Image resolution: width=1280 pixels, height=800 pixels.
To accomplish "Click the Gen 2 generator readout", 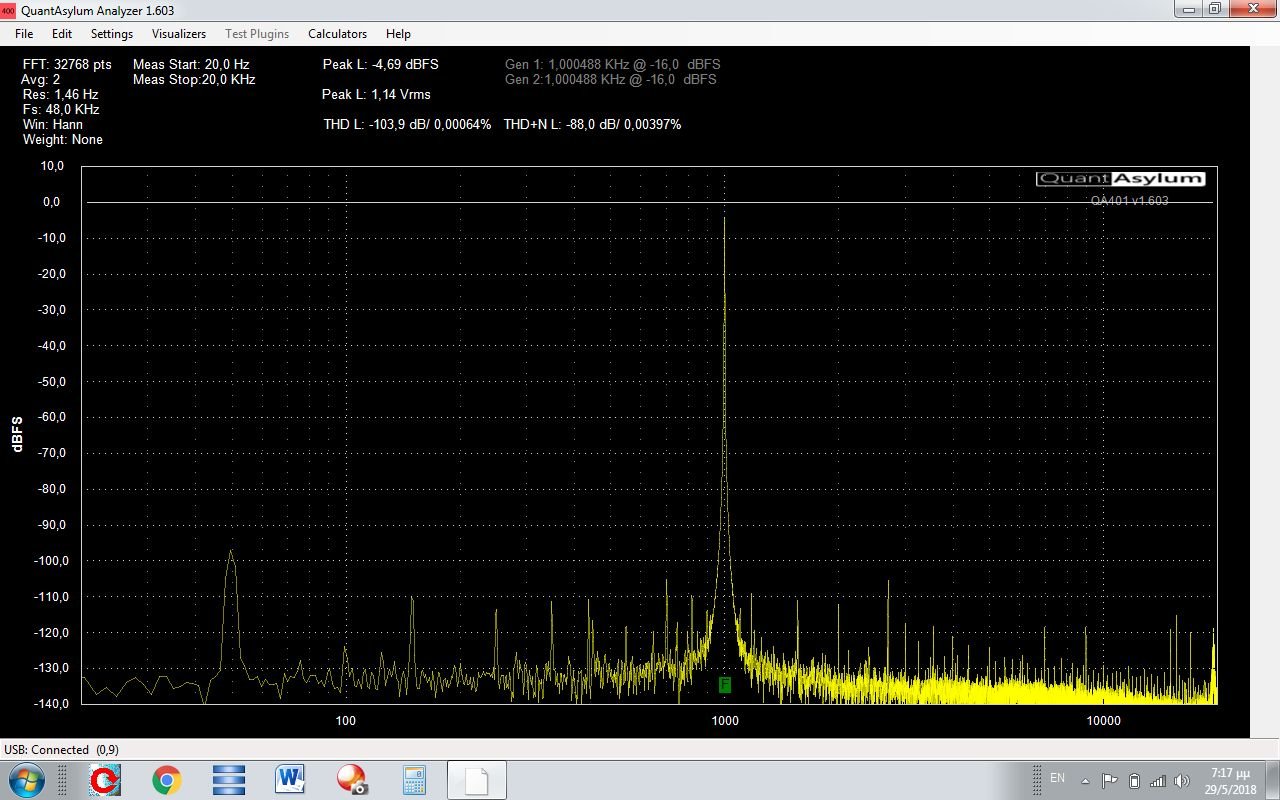I will click(x=610, y=79).
